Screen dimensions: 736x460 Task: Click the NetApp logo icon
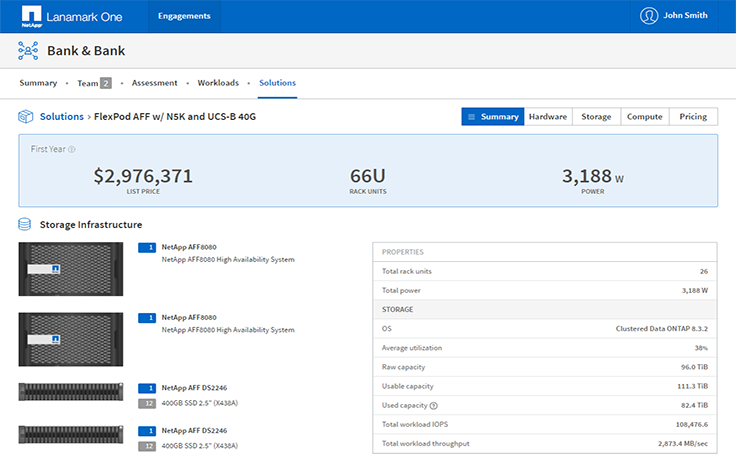point(31,16)
